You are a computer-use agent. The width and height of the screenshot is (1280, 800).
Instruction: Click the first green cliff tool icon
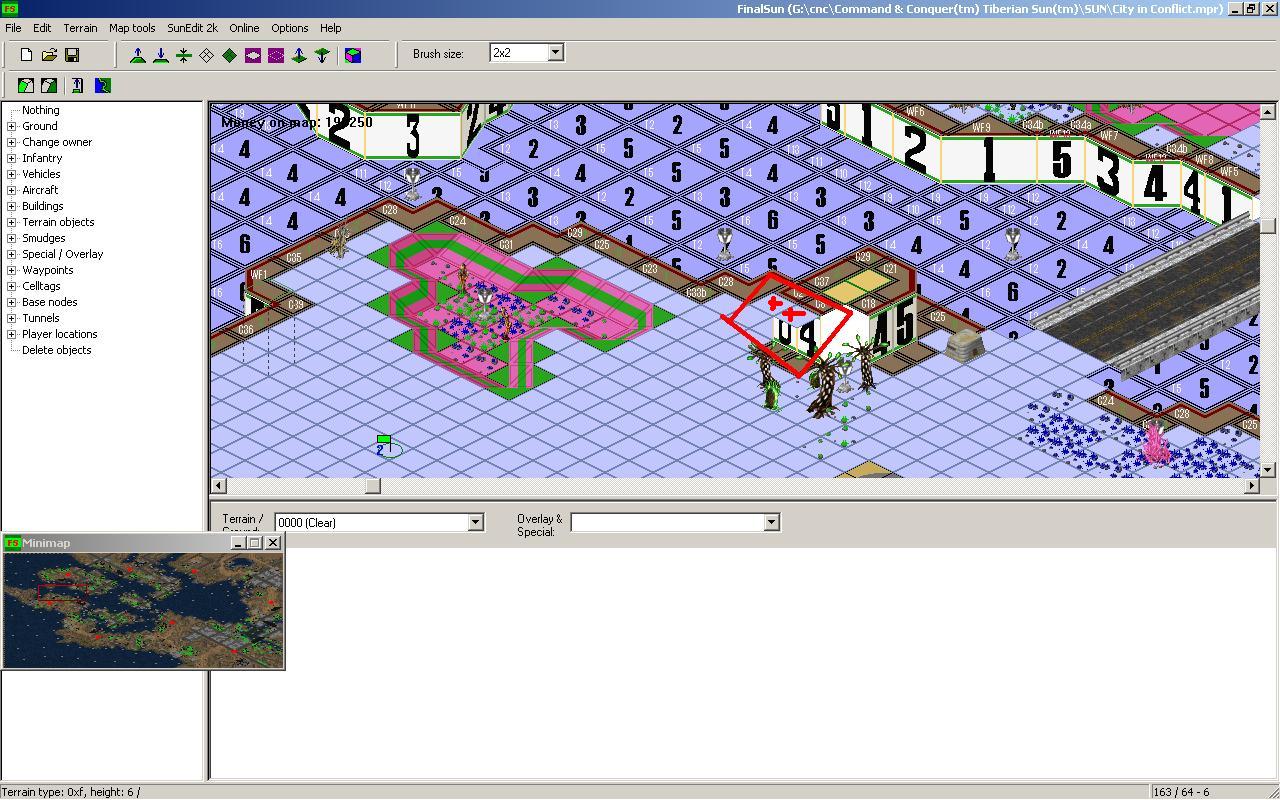pos(26,86)
